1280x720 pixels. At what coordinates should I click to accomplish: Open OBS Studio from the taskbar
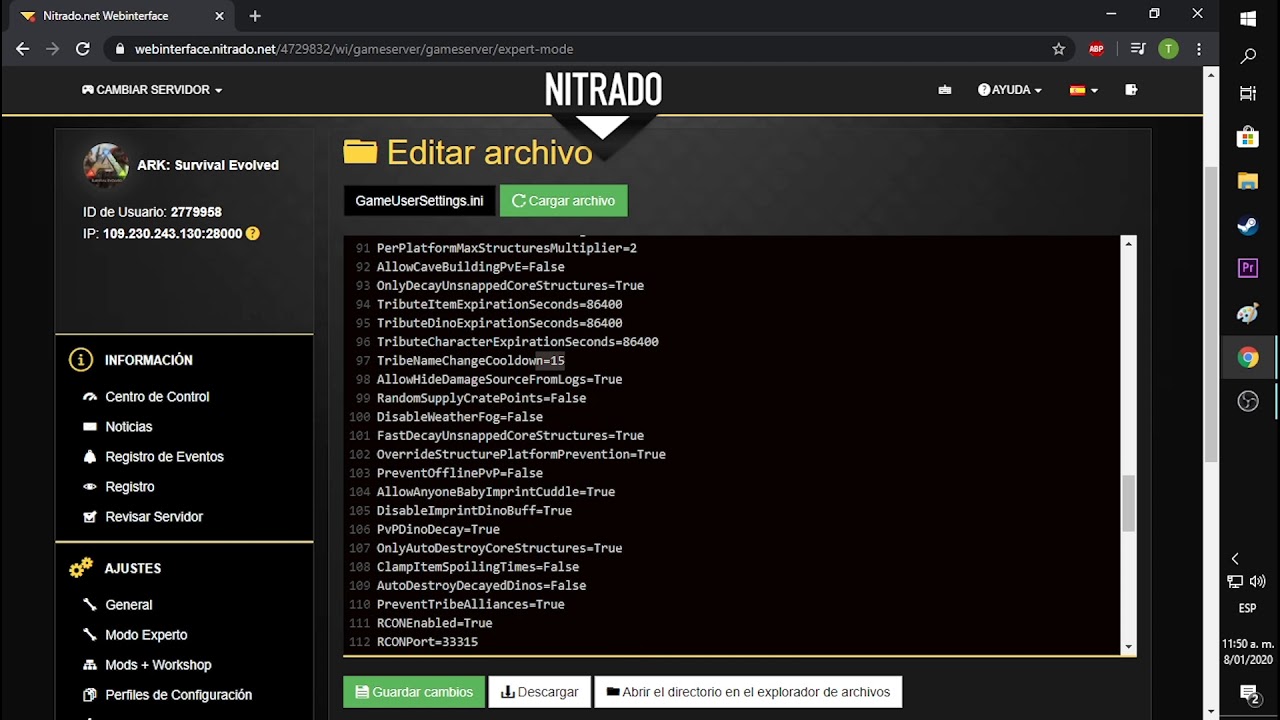pyautogui.click(x=1248, y=401)
